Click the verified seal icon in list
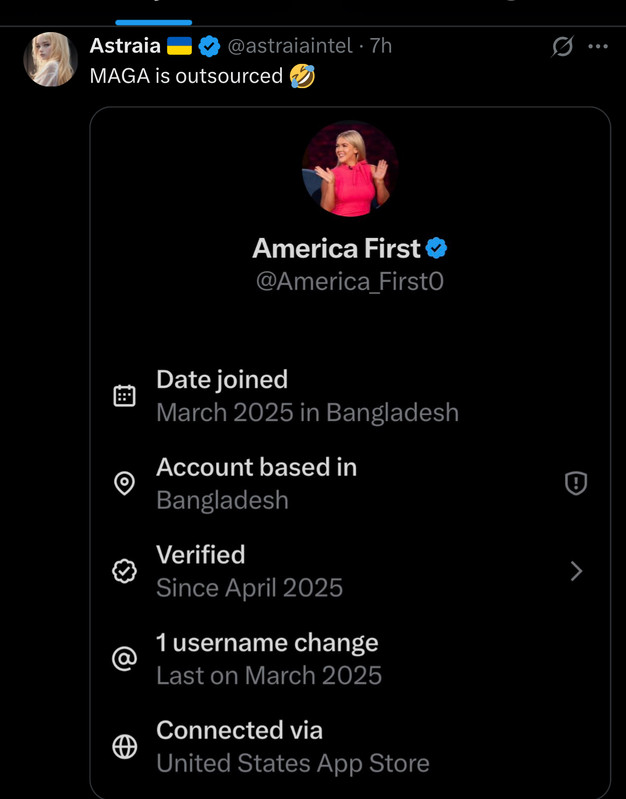 point(125,571)
